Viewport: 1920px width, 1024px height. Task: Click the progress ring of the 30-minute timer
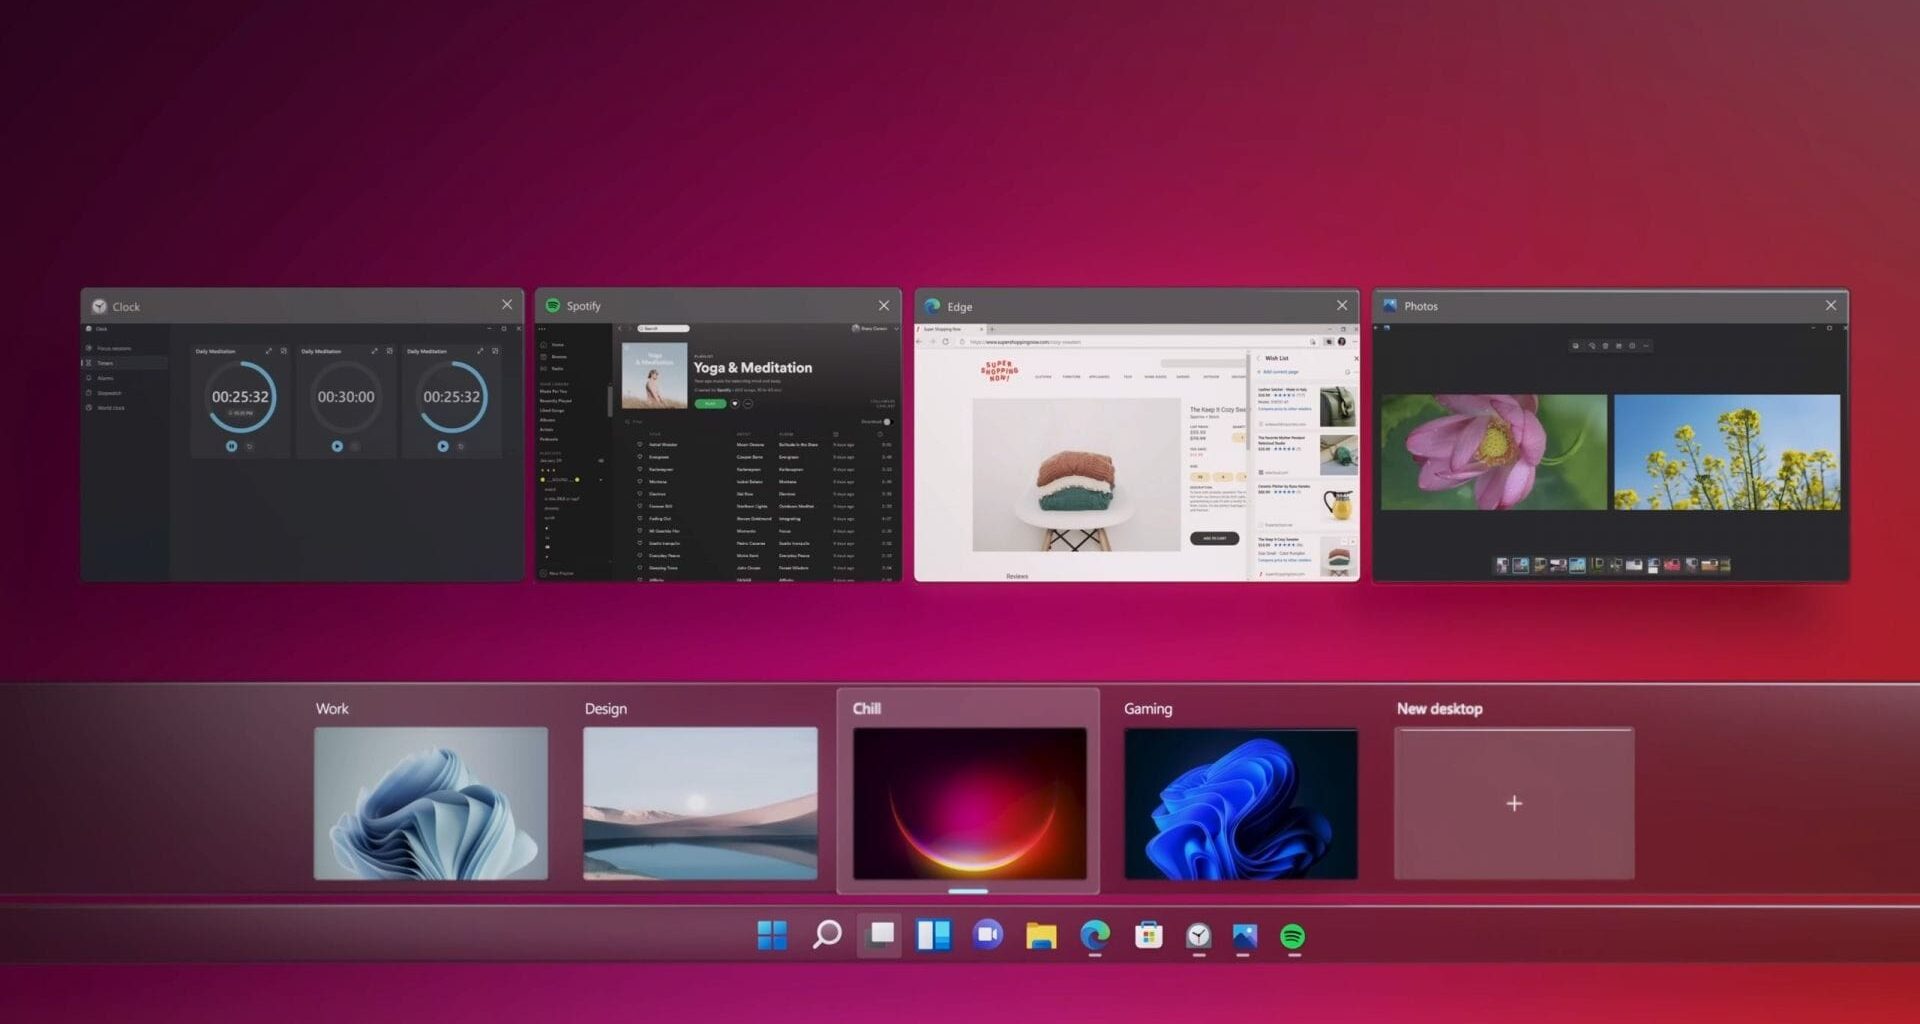point(345,396)
